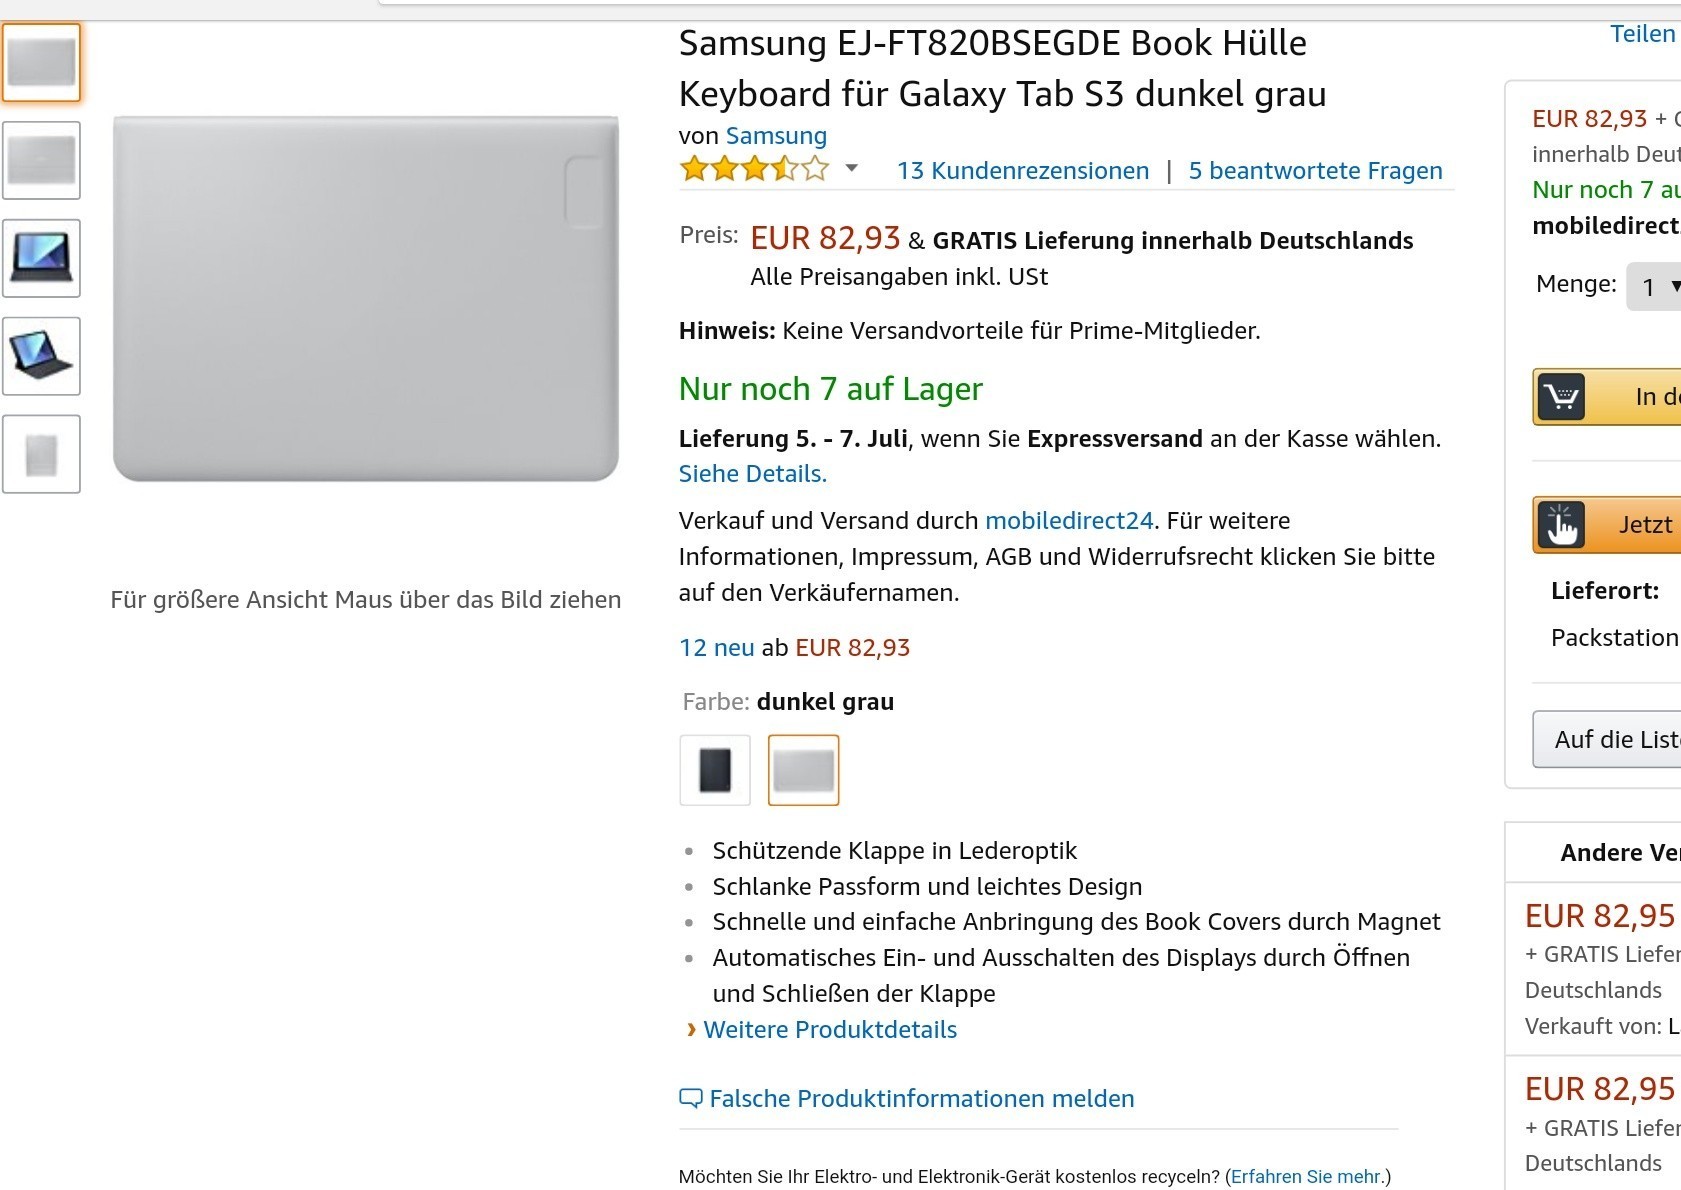Choose the black color swatch
This screenshot has height=1190, width=1681.
click(x=714, y=770)
